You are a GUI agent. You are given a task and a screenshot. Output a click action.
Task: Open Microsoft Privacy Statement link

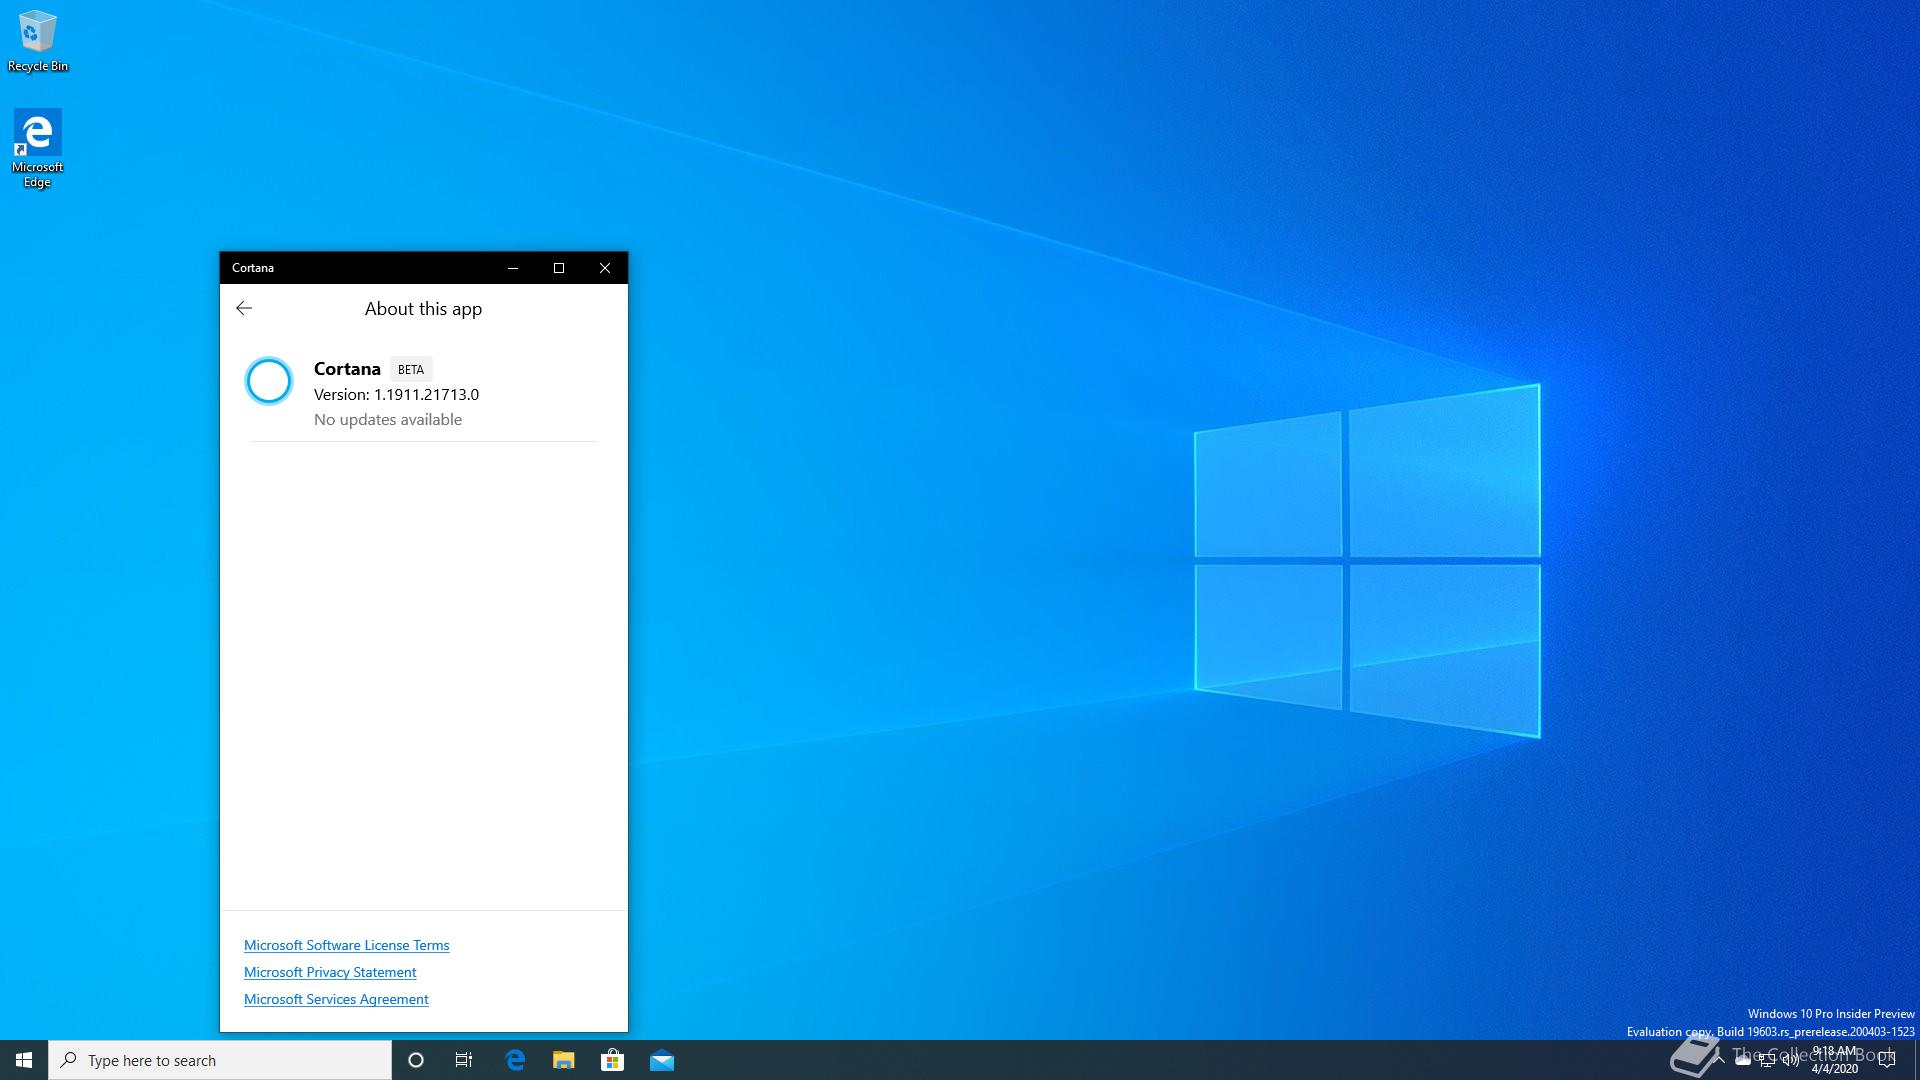(x=330, y=972)
